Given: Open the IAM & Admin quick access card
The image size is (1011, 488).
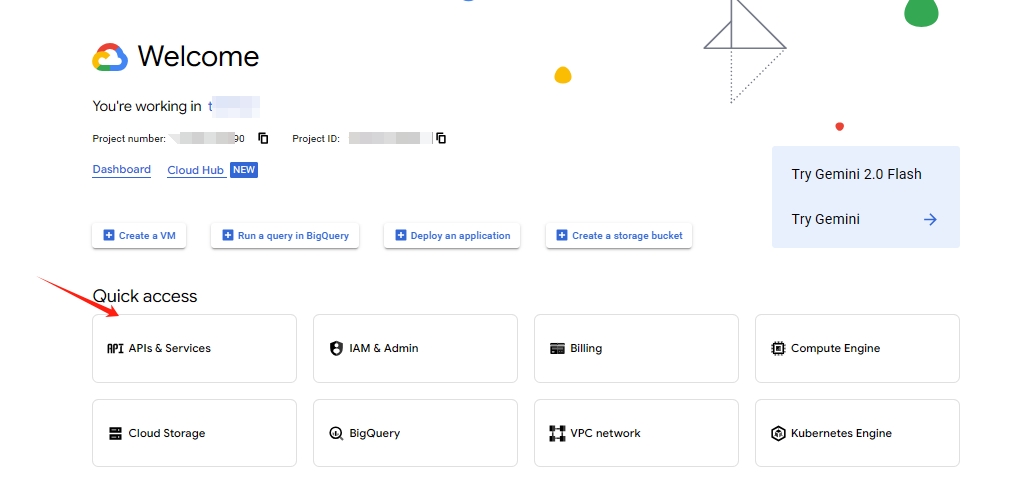Looking at the screenshot, I should tap(415, 348).
